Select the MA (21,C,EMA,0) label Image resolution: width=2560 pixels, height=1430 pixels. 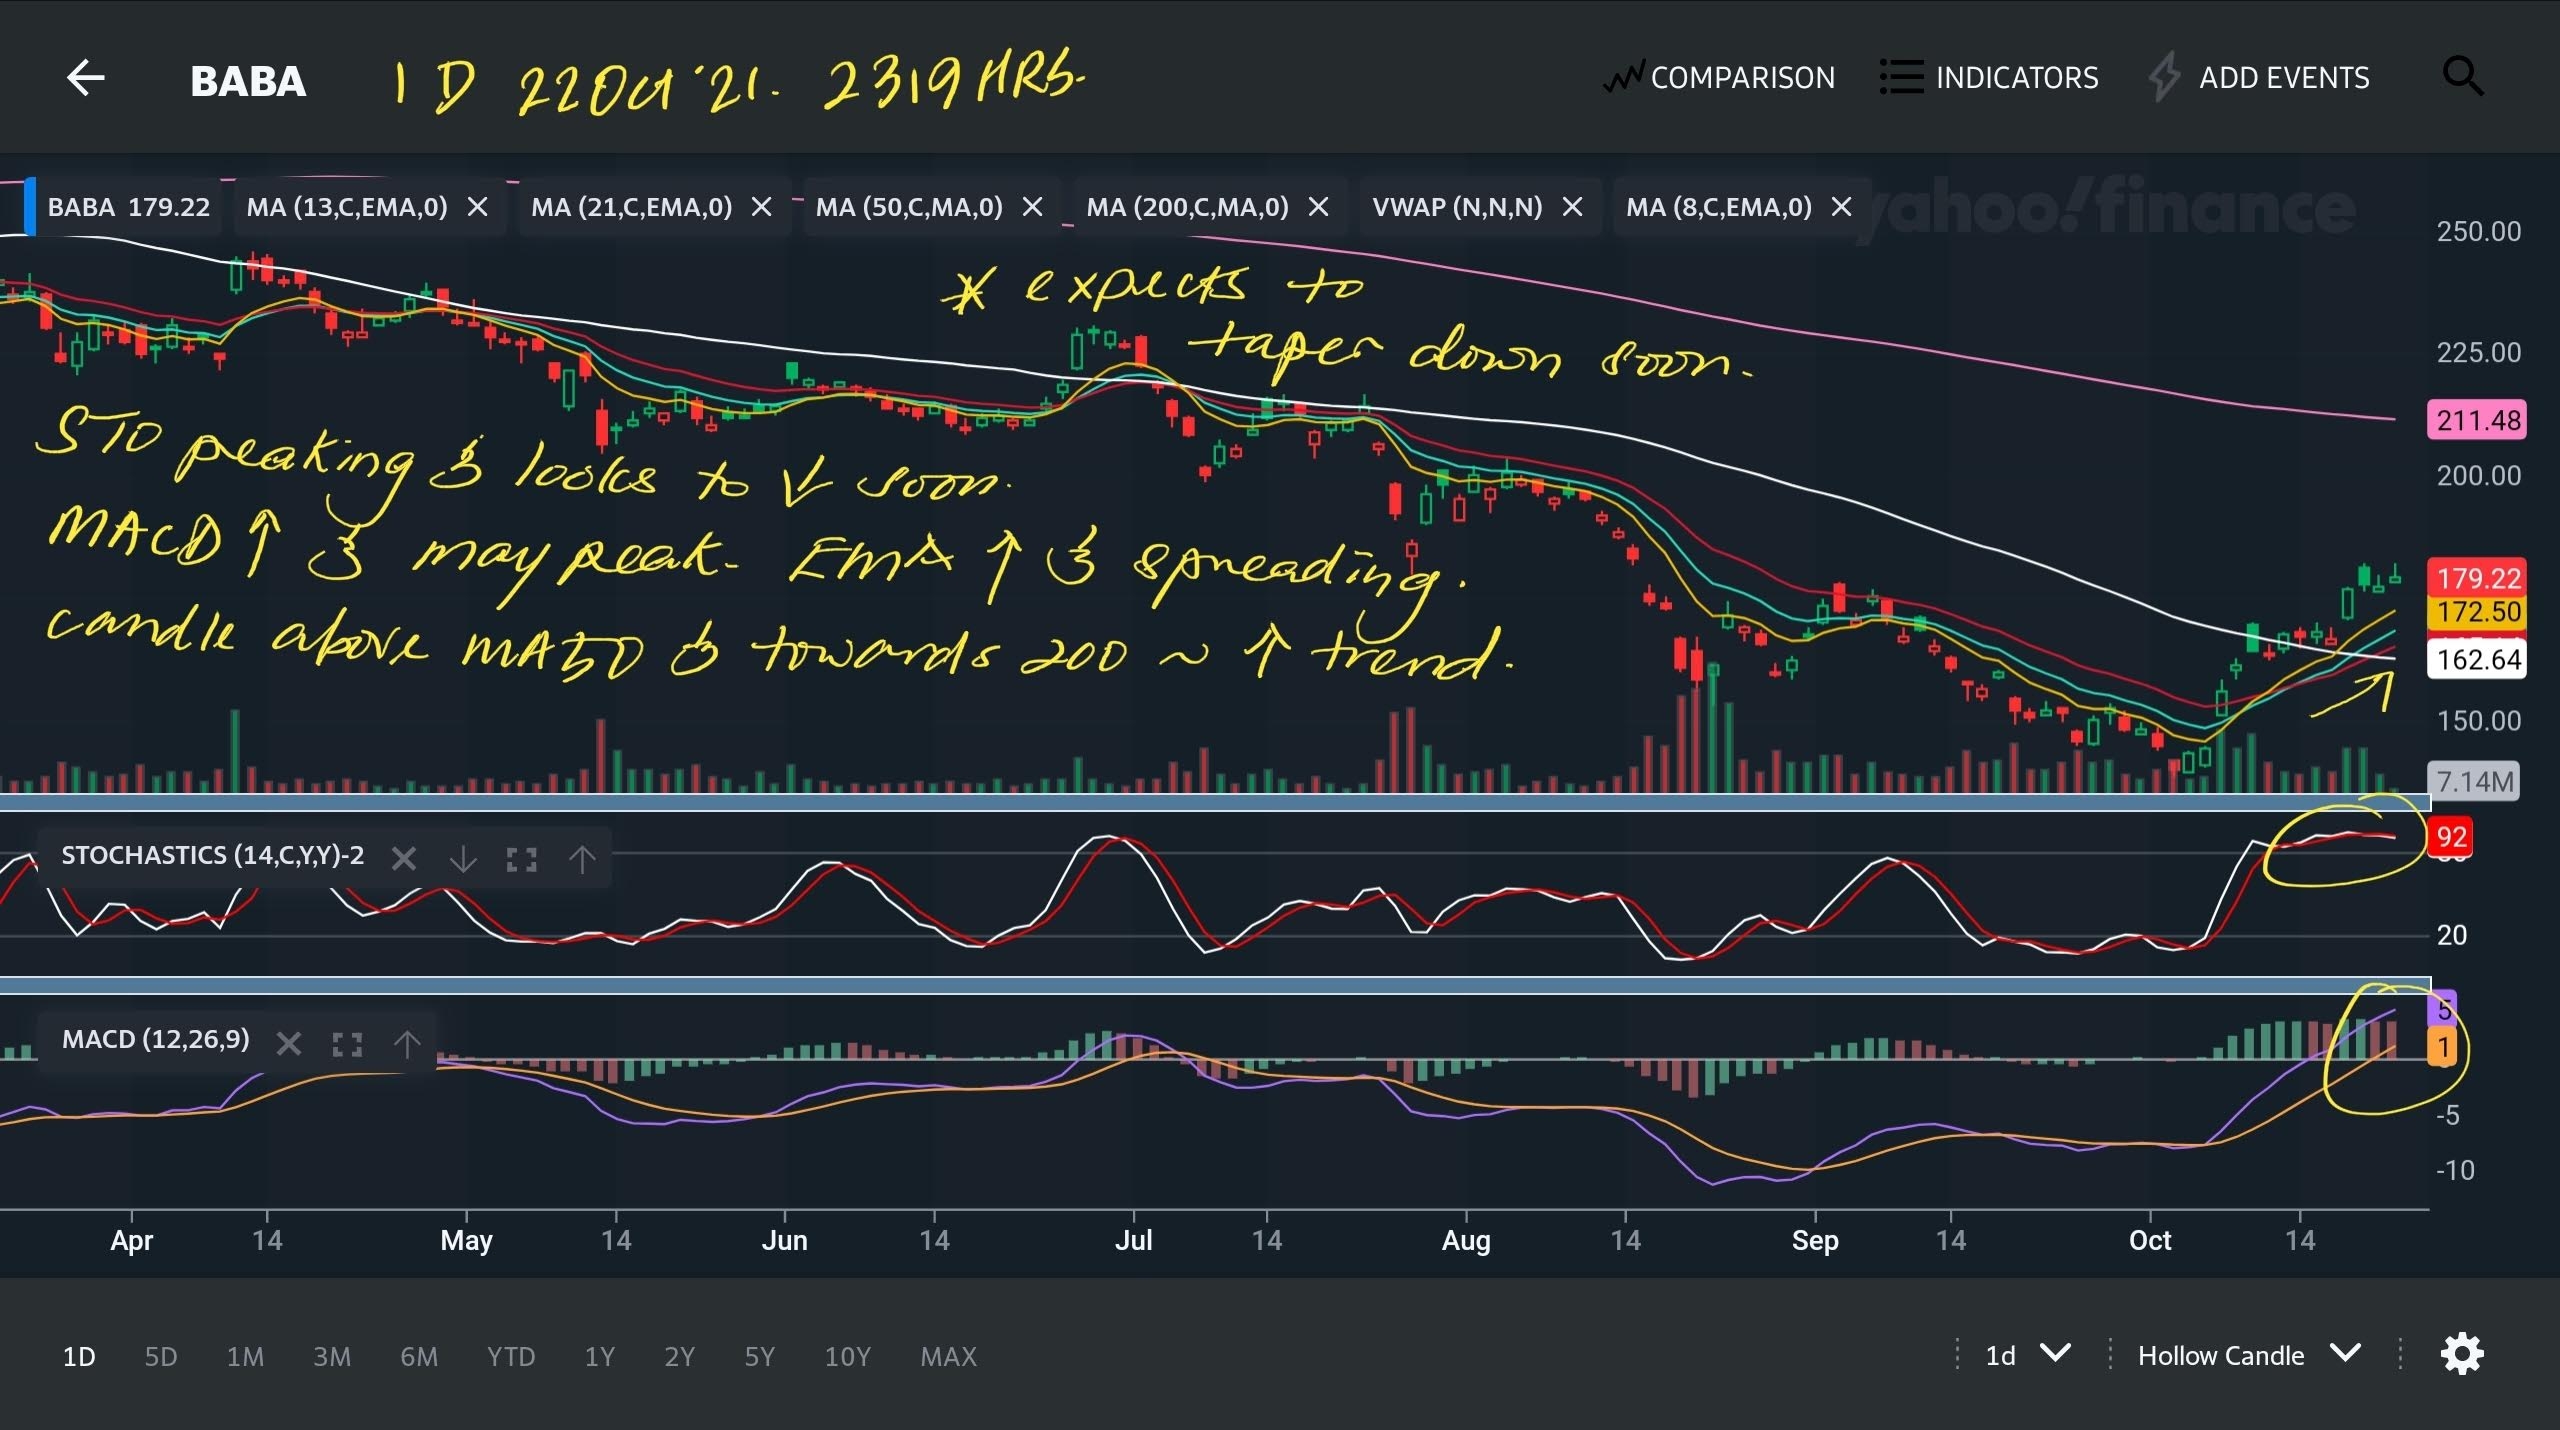pos(631,207)
